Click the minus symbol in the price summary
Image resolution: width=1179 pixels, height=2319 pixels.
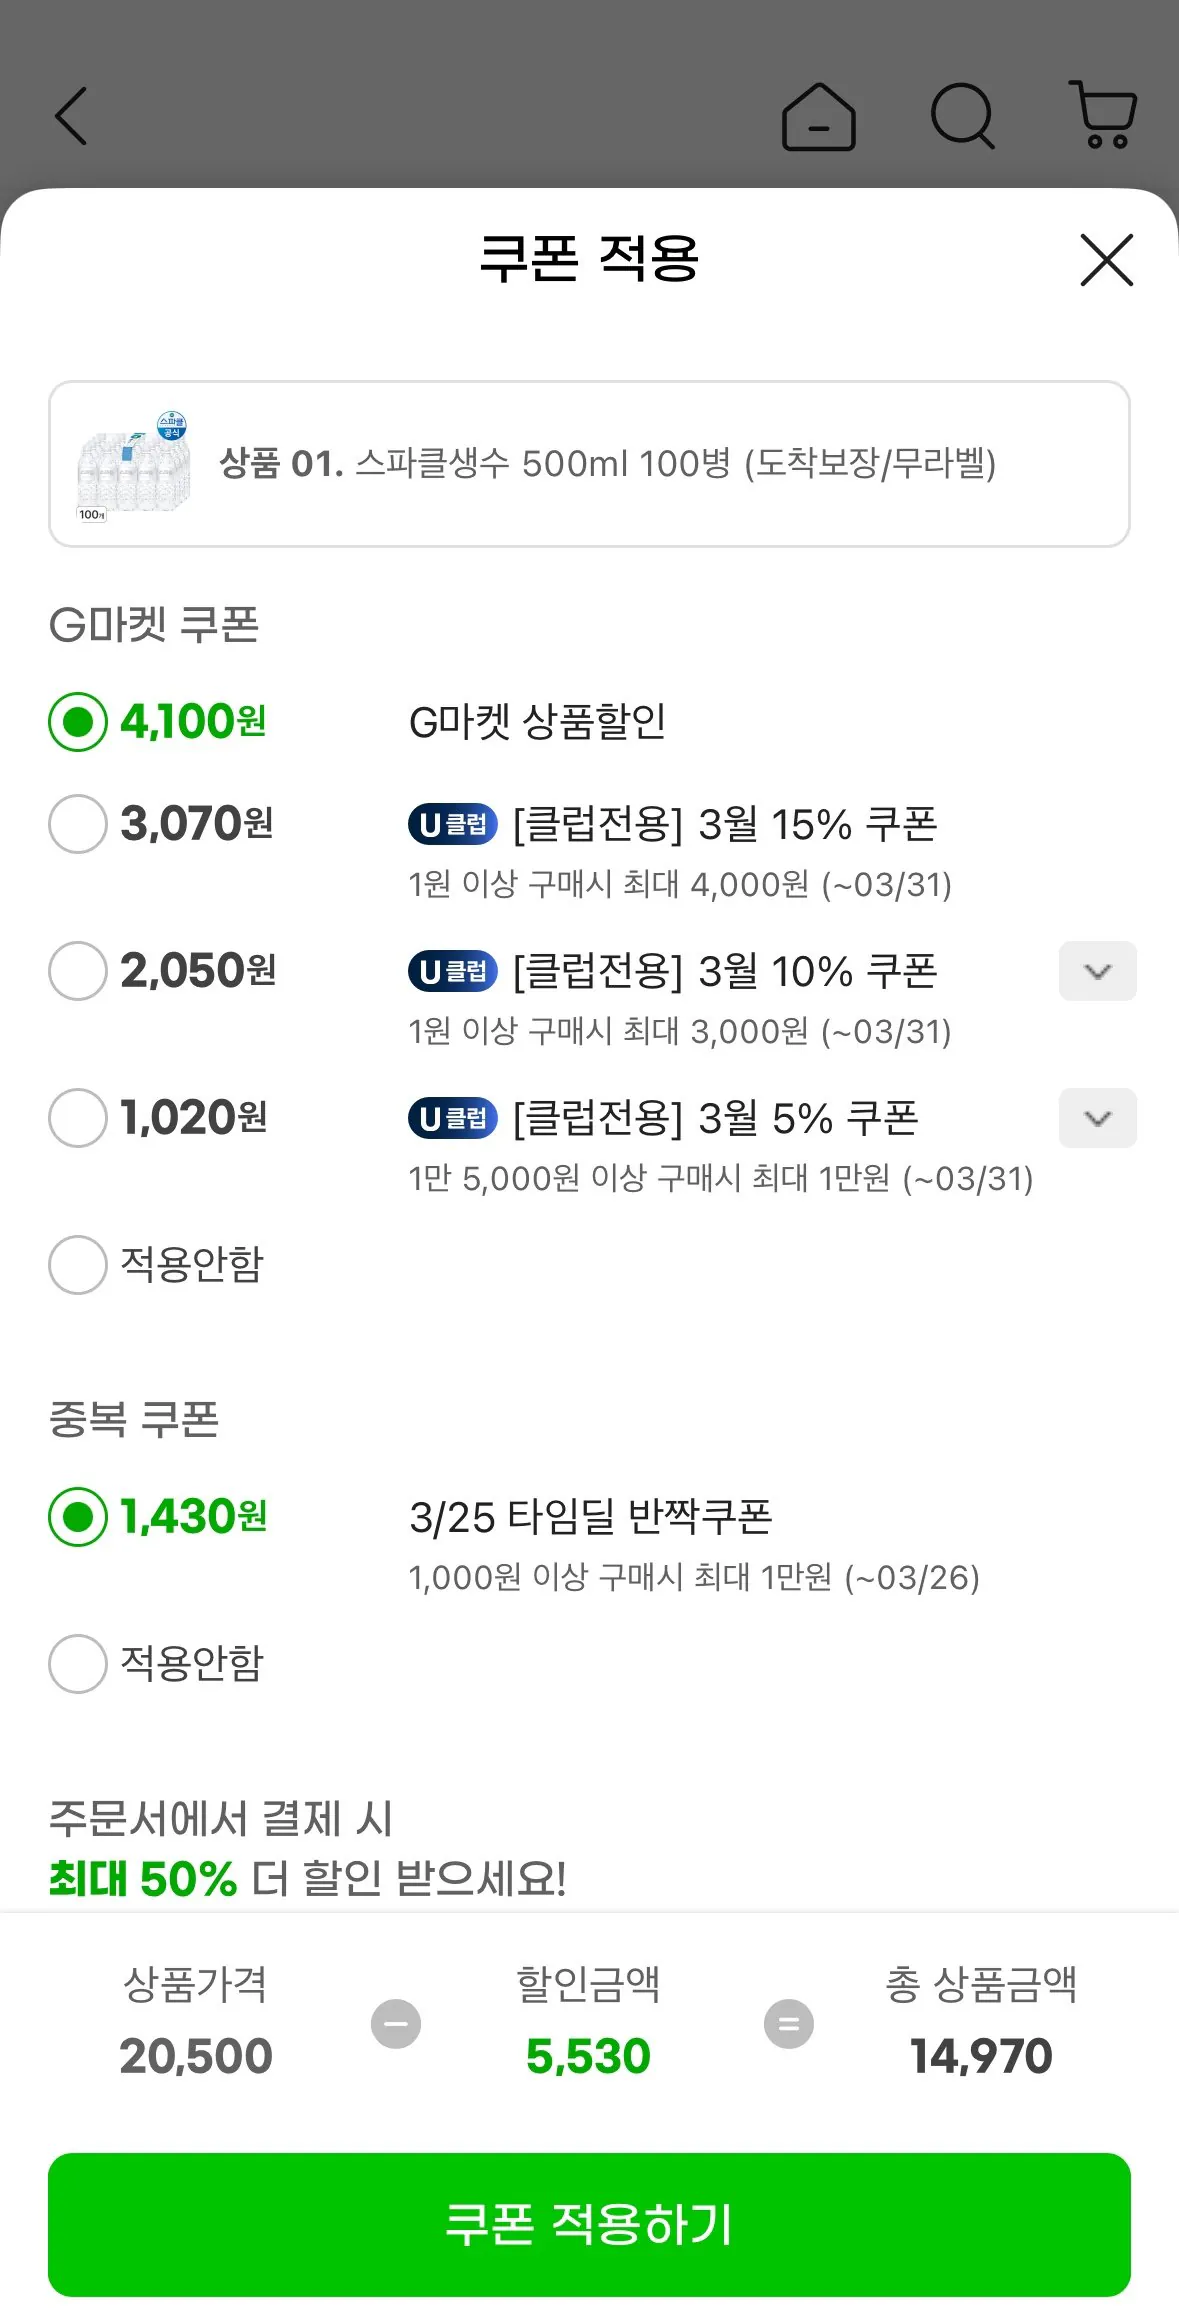pos(396,2022)
